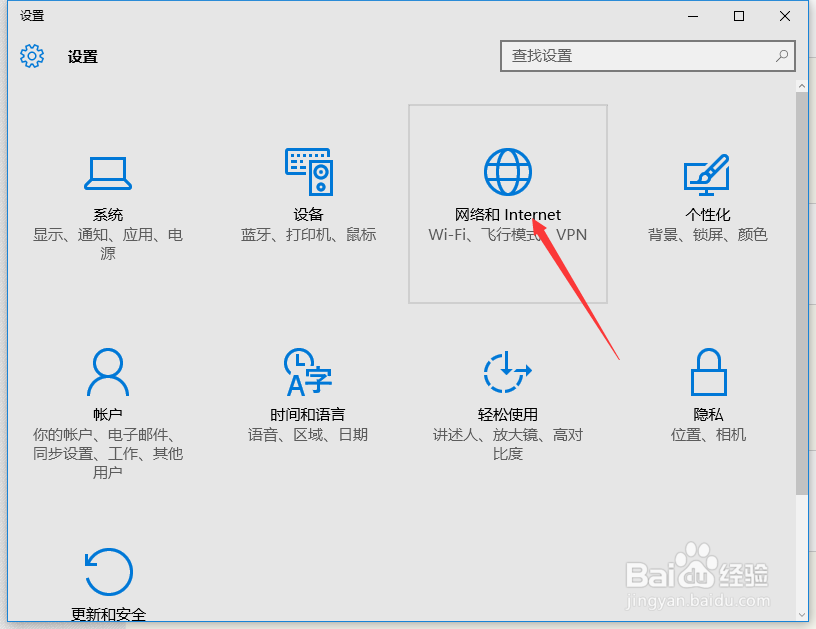This screenshot has height=629, width=816.
Task: Click the 背景、锁屏、颜色 subtitle text
Action: click(x=707, y=234)
